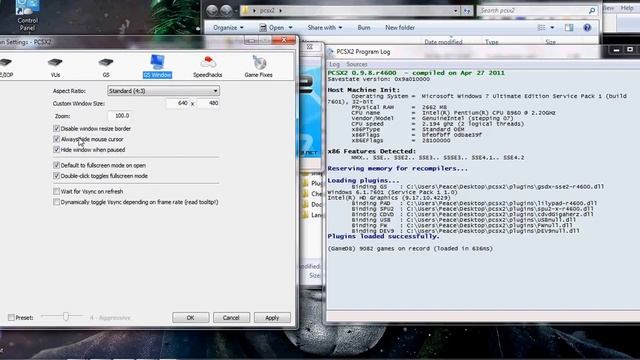Image resolution: width=640 pixels, height=360 pixels.
Task: Toggle Always hide mouse cursor
Action: coord(56,139)
